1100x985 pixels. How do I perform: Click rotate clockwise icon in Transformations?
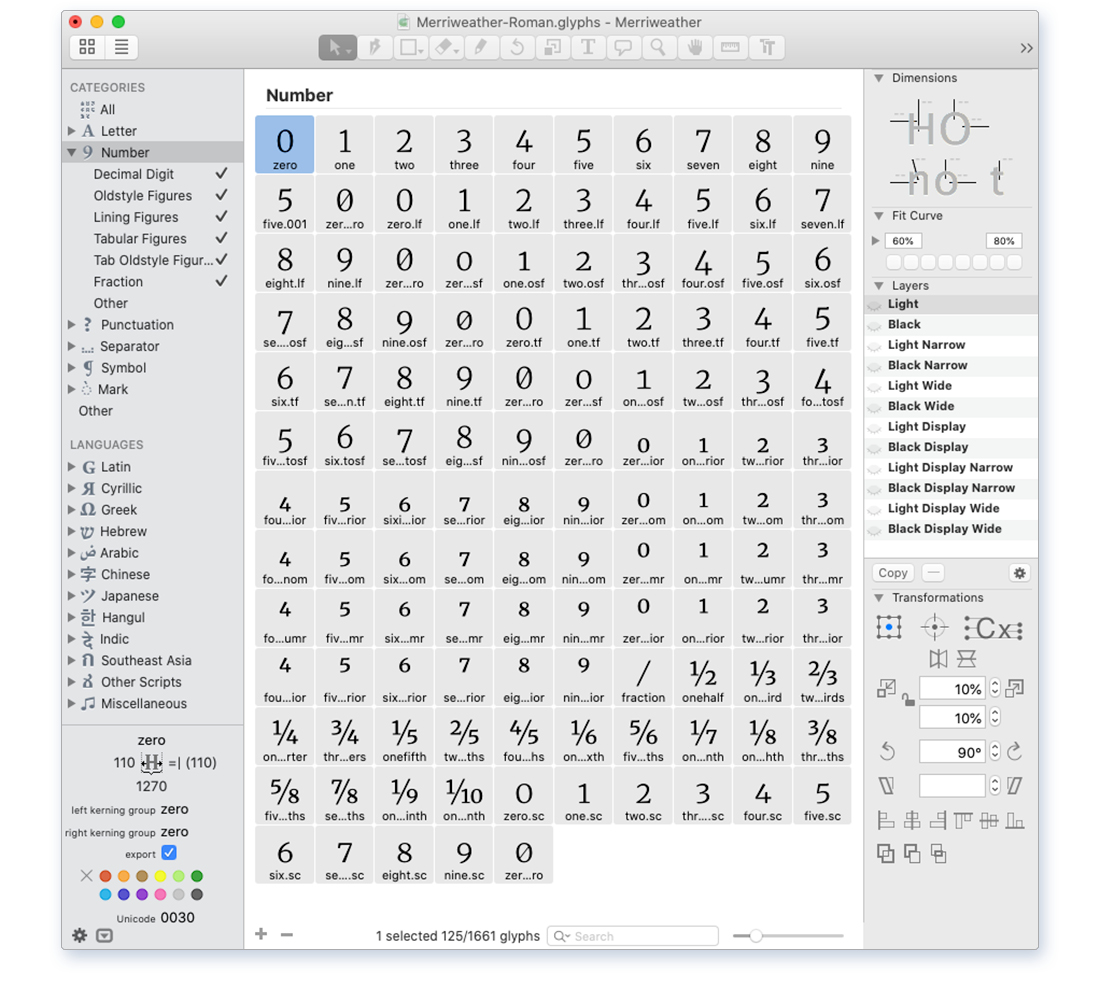point(1014,752)
